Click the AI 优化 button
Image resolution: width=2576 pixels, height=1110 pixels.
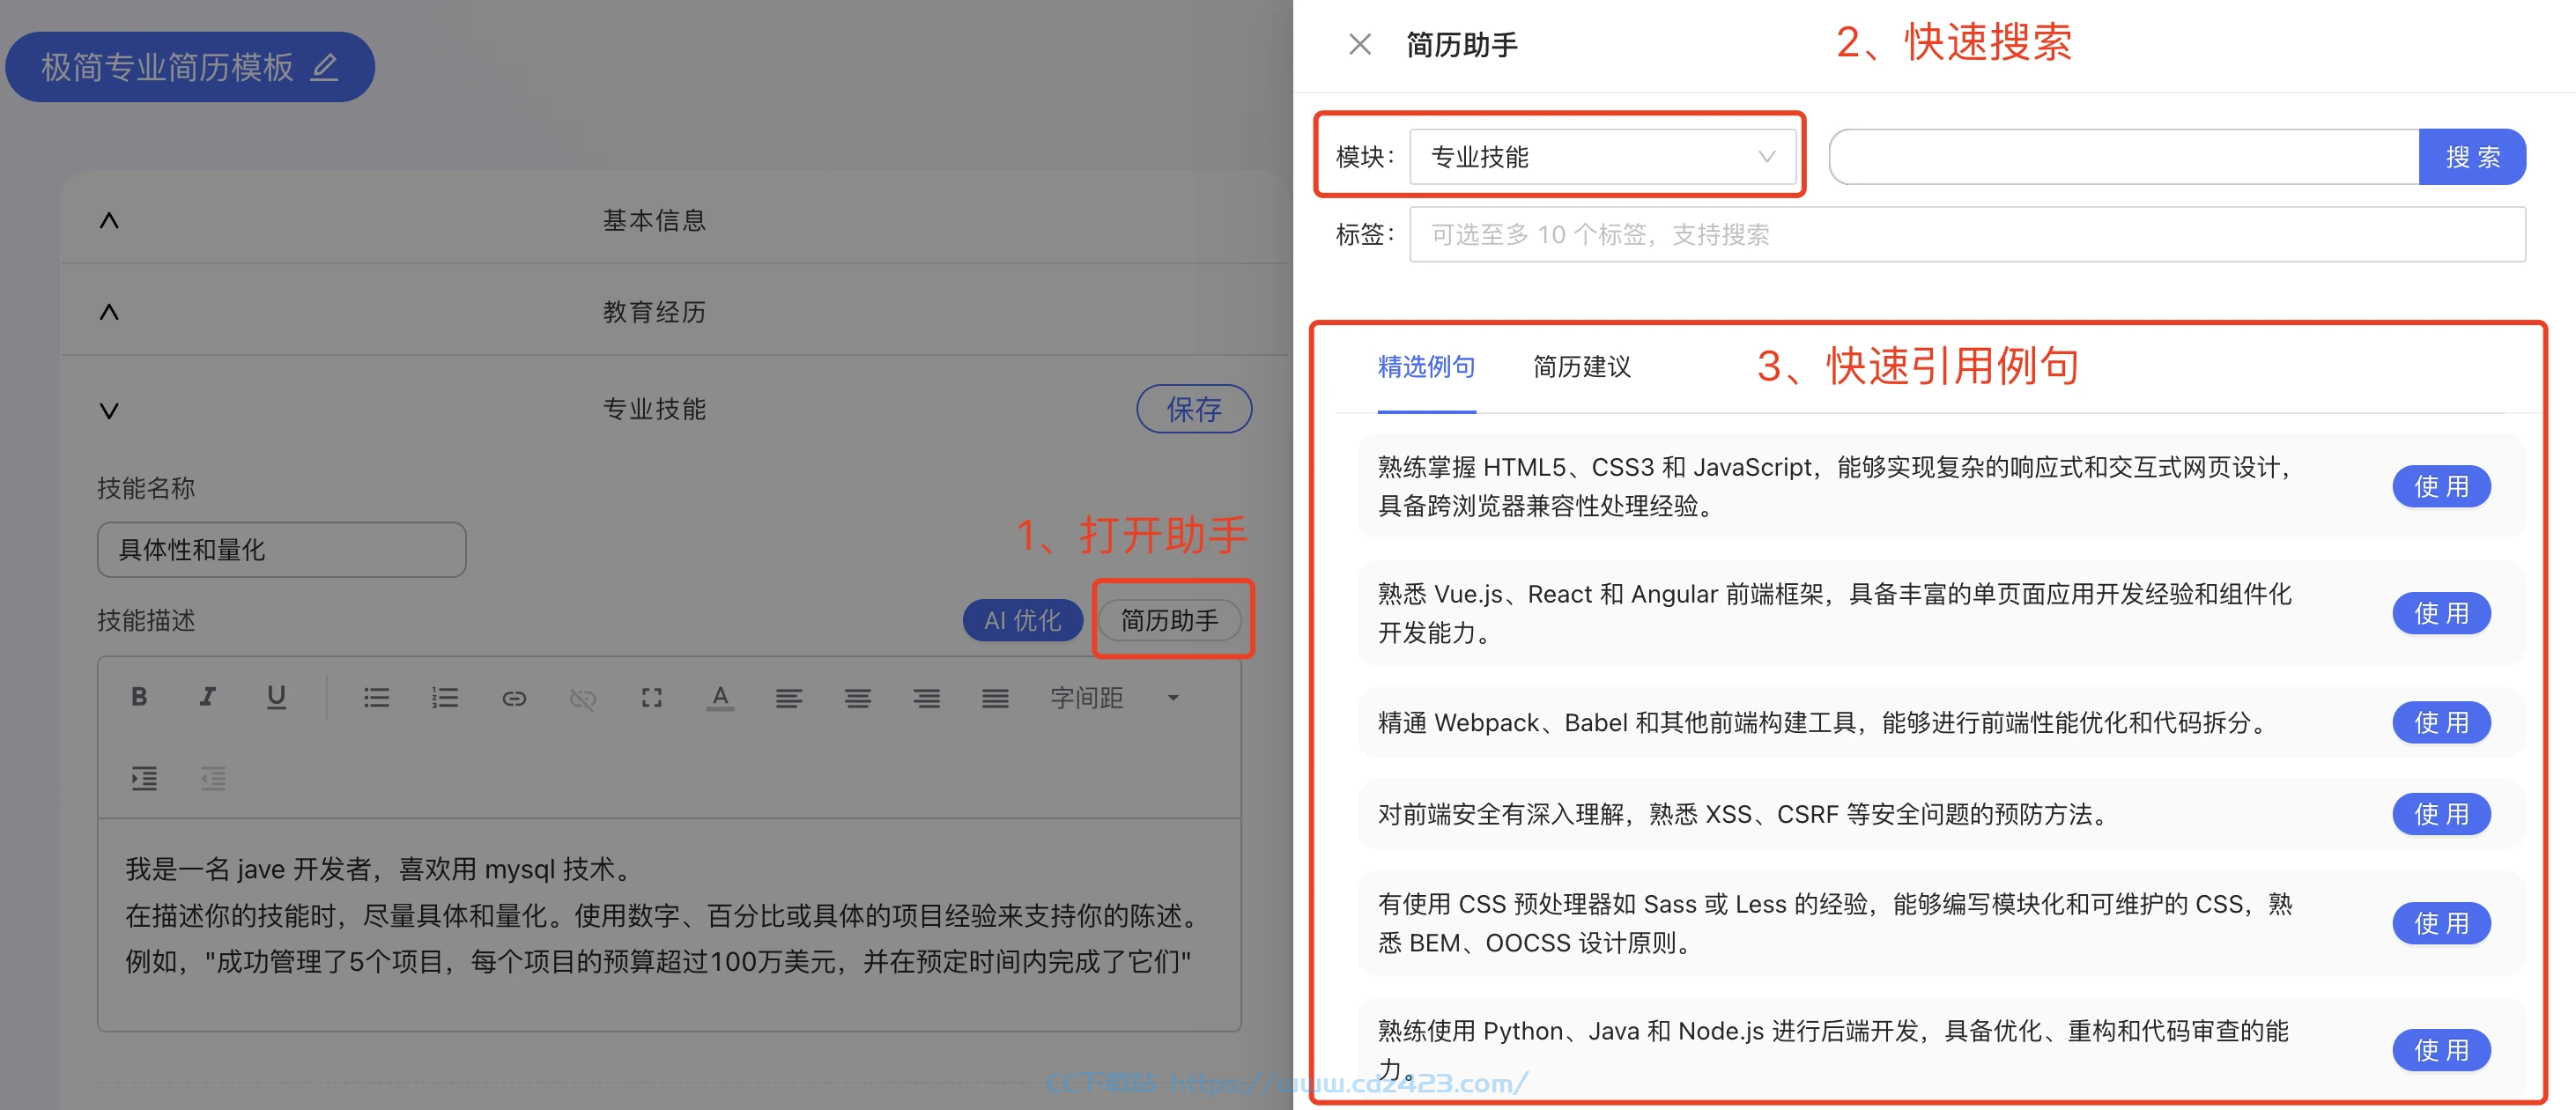pos(1022,620)
